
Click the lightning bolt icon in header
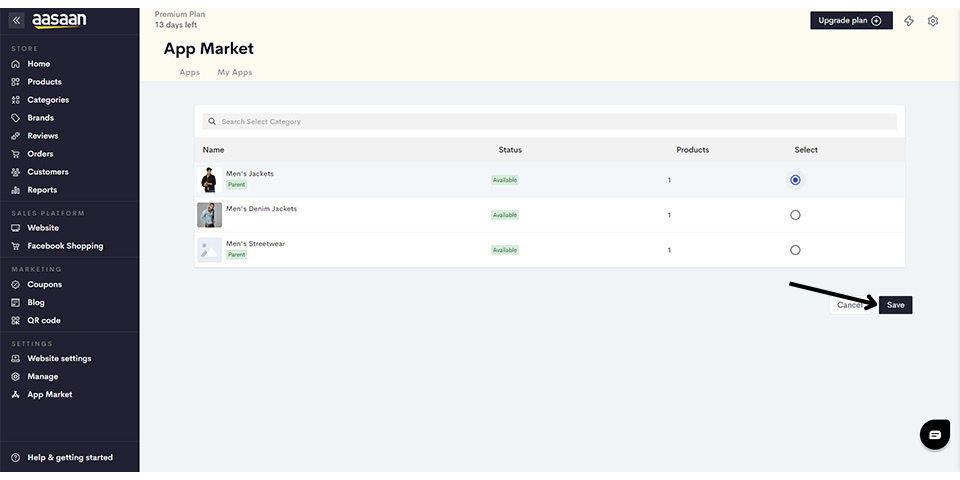909,21
